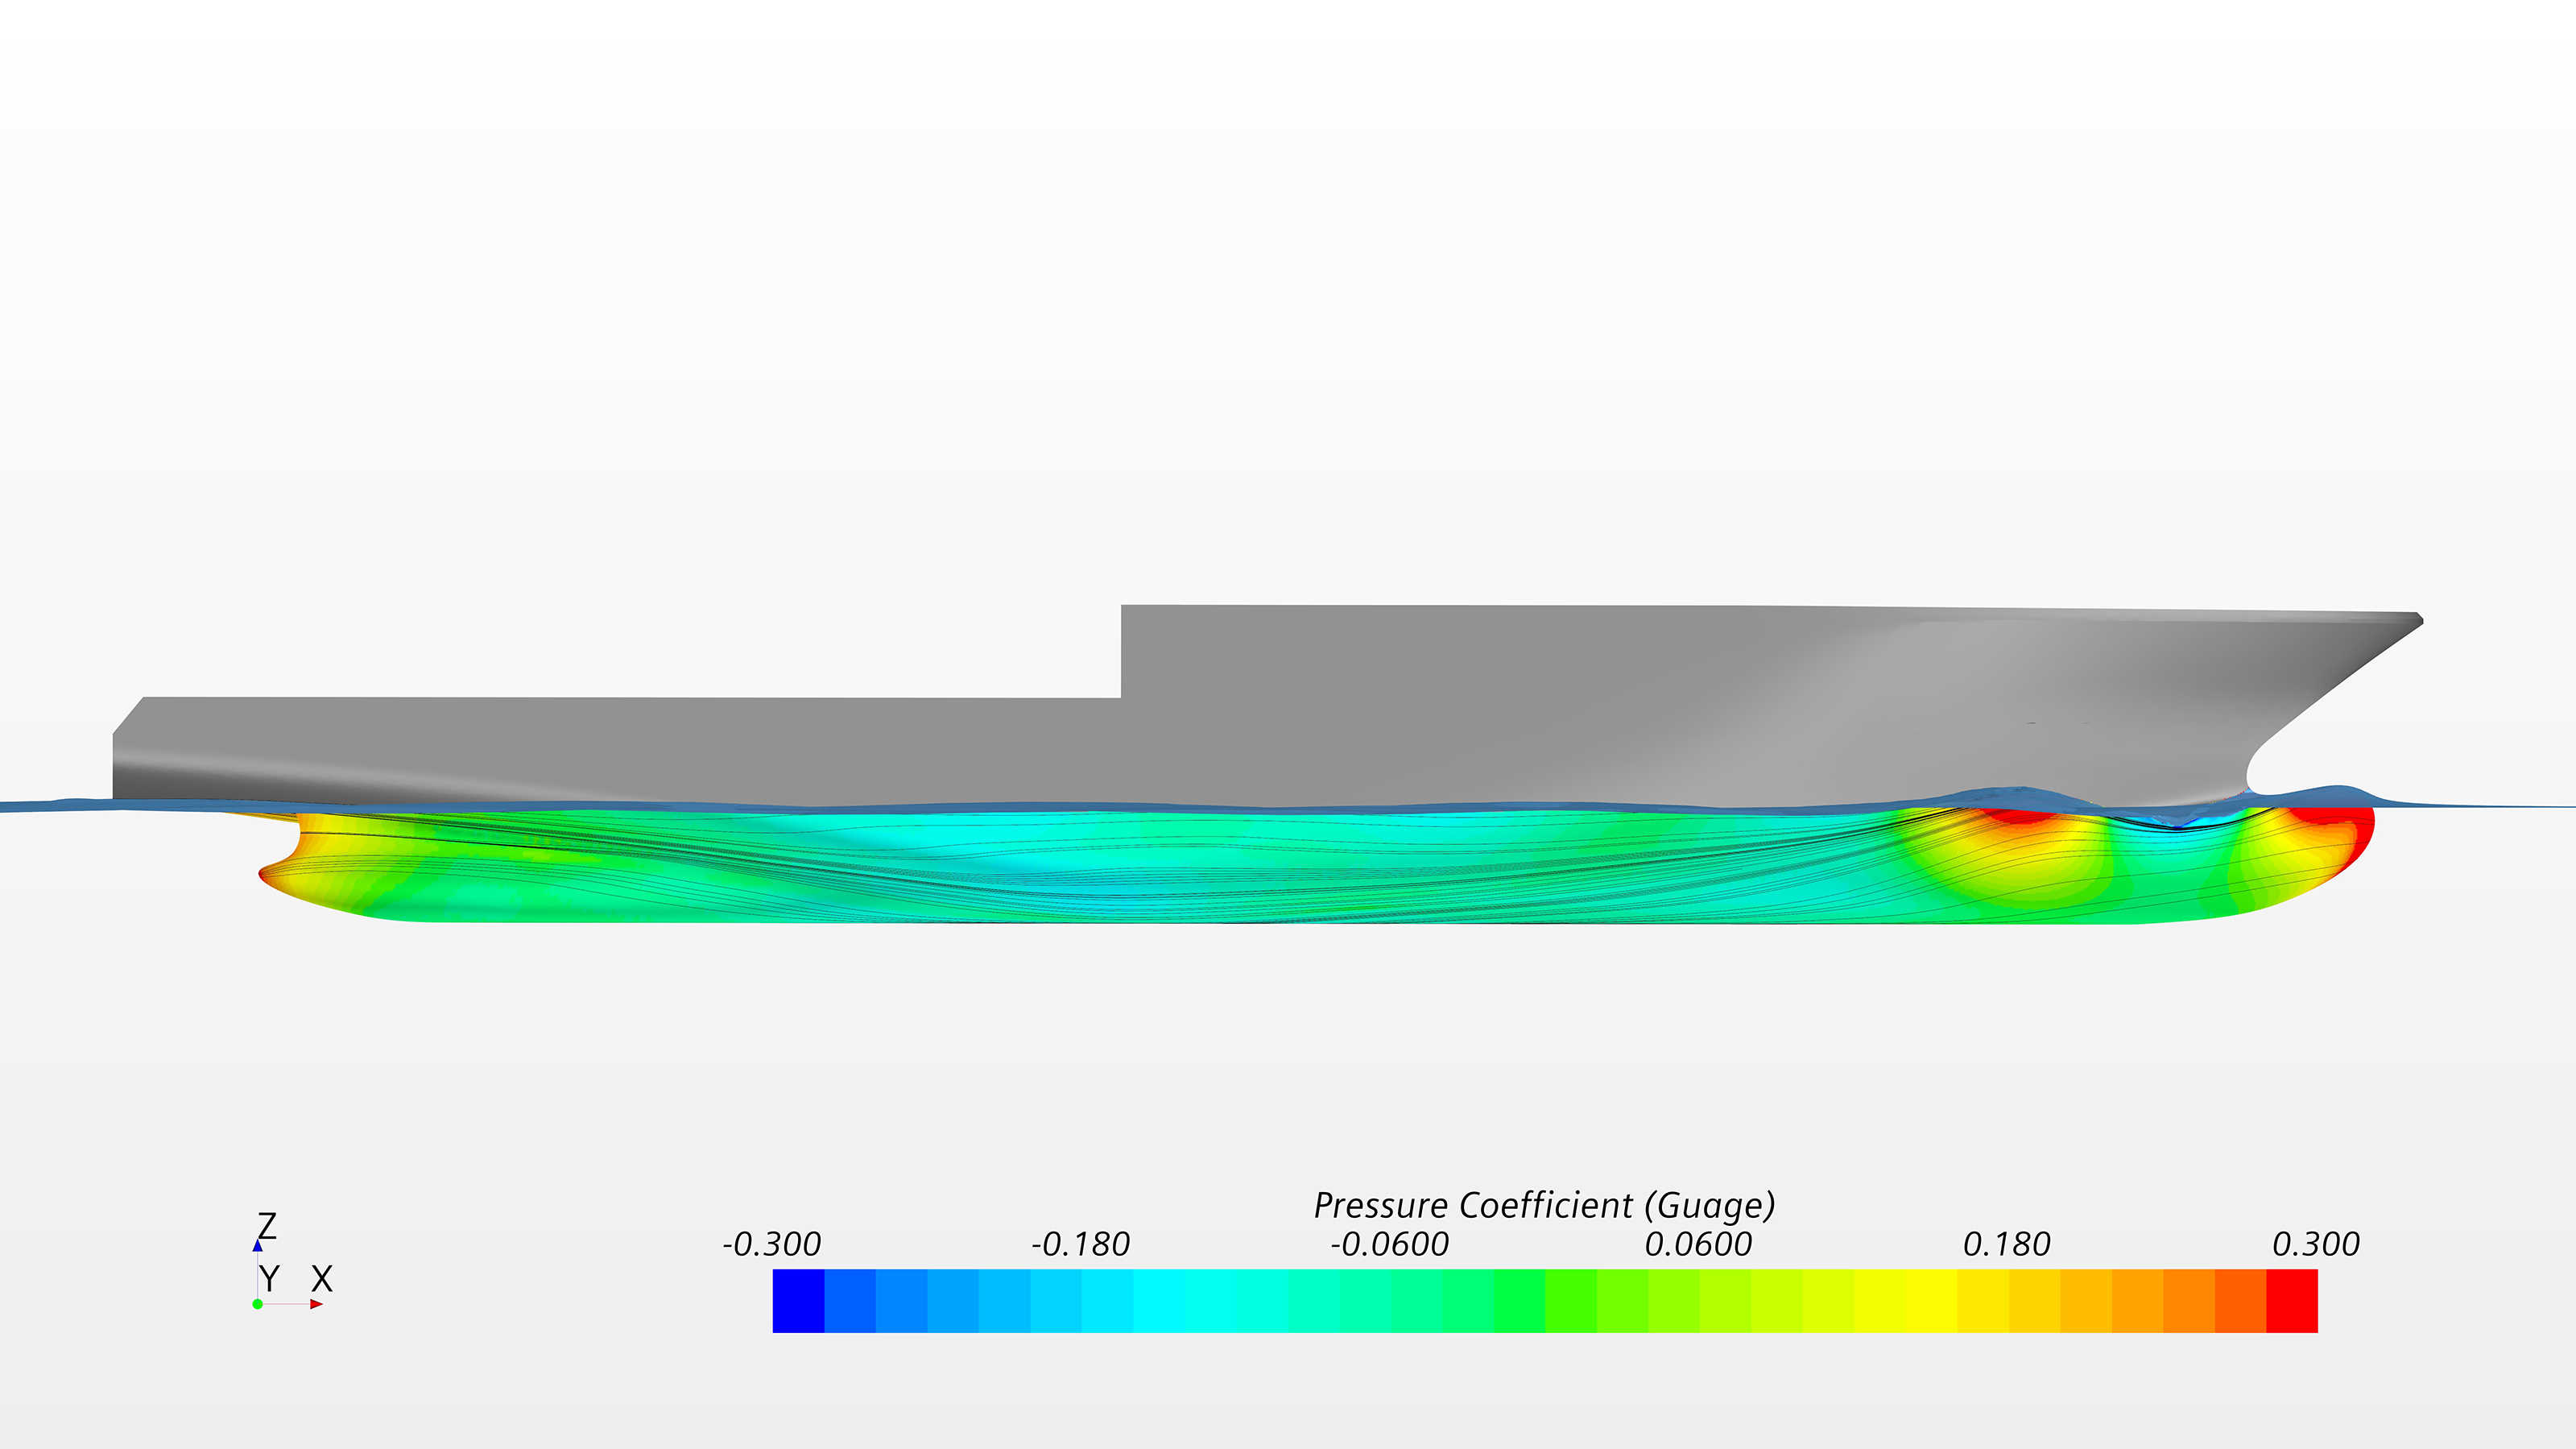The width and height of the screenshot is (2576, 1449).
Task: Click the blue Z-direction arrowhead
Action: click(258, 1247)
